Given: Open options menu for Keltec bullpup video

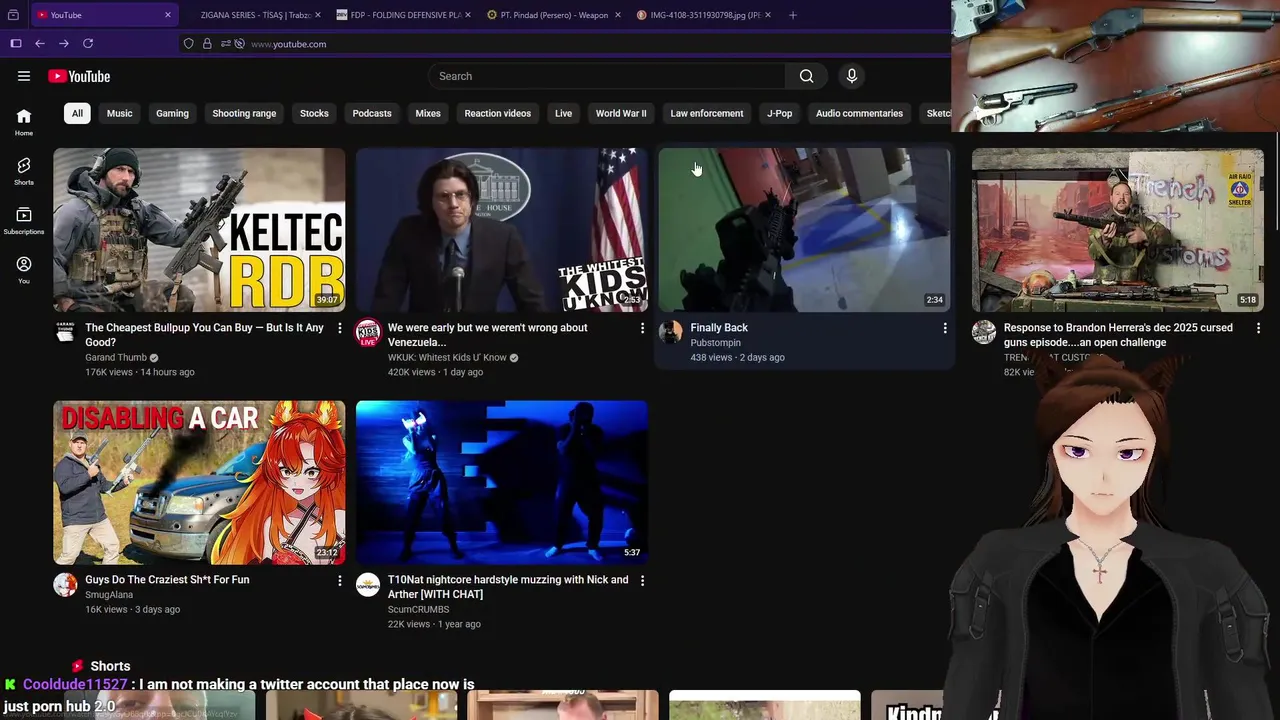Looking at the screenshot, I should [x=340, y=328].
